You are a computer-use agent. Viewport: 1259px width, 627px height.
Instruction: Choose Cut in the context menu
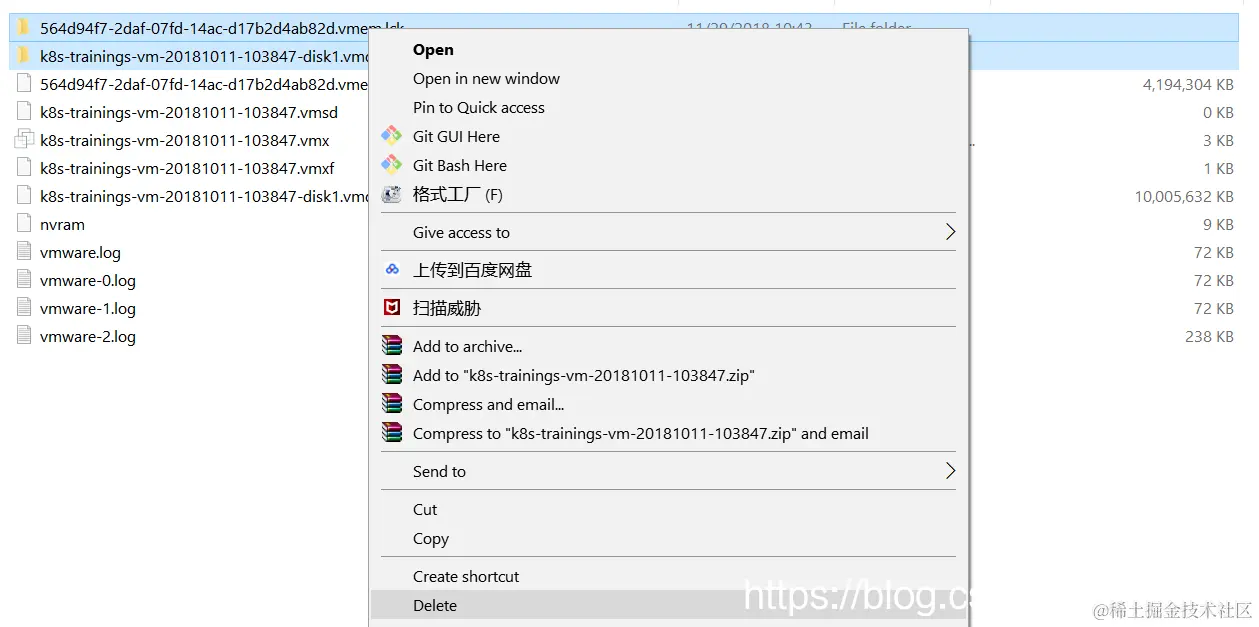point(425,509)
